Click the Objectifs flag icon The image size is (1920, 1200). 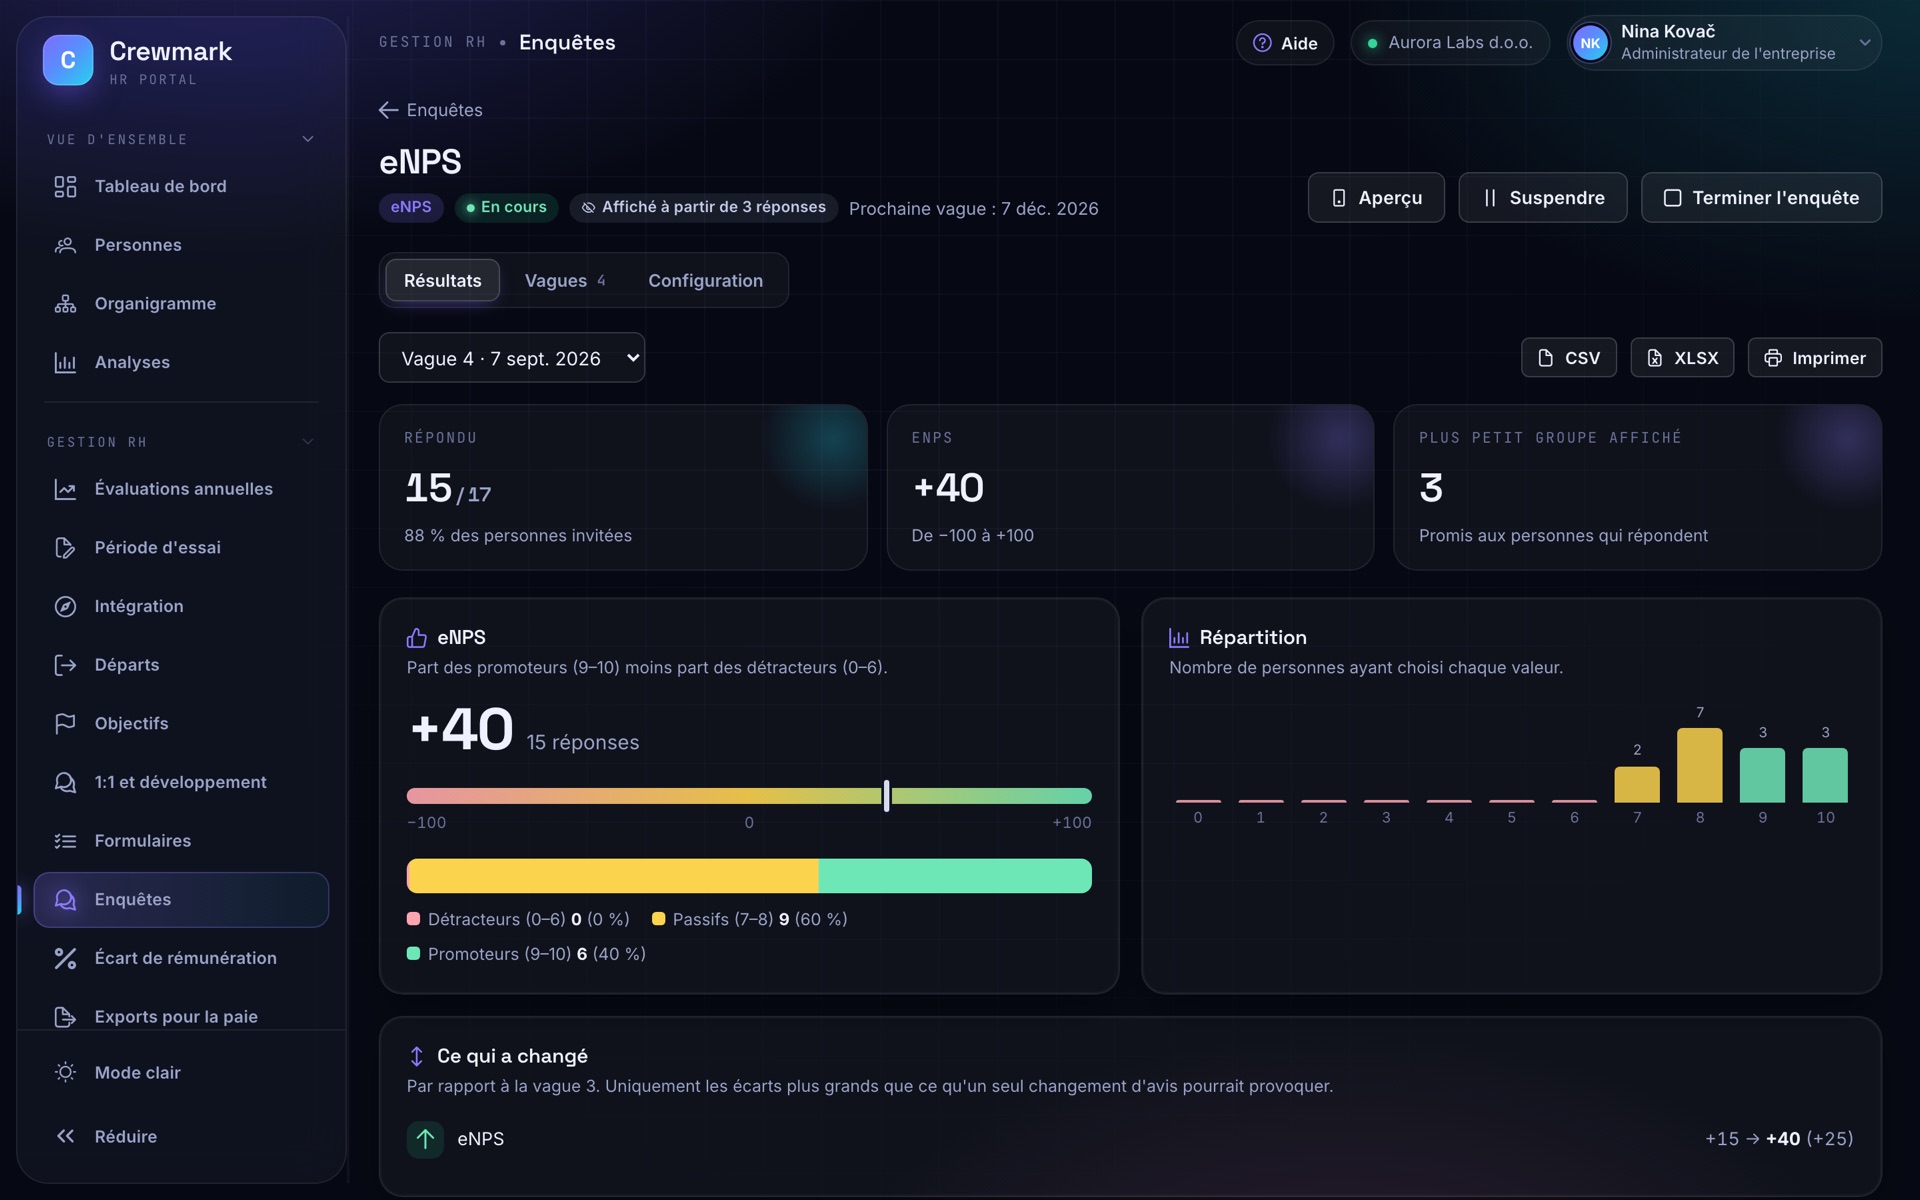[x=65, y=723]
